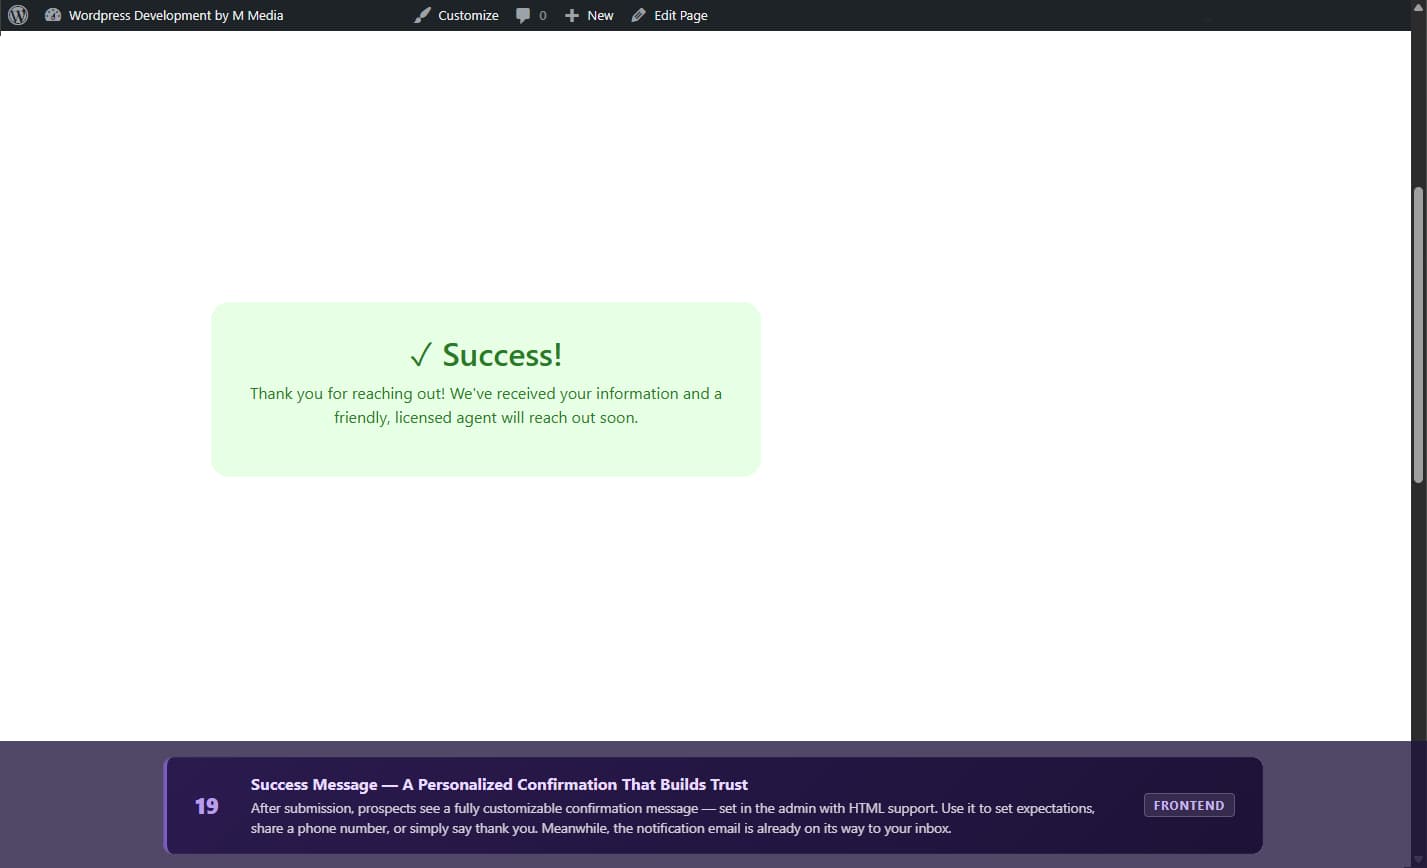Select the Customize paintbrush icon
The width and height of the screenshot is (1427, 868).
(421, 15)
